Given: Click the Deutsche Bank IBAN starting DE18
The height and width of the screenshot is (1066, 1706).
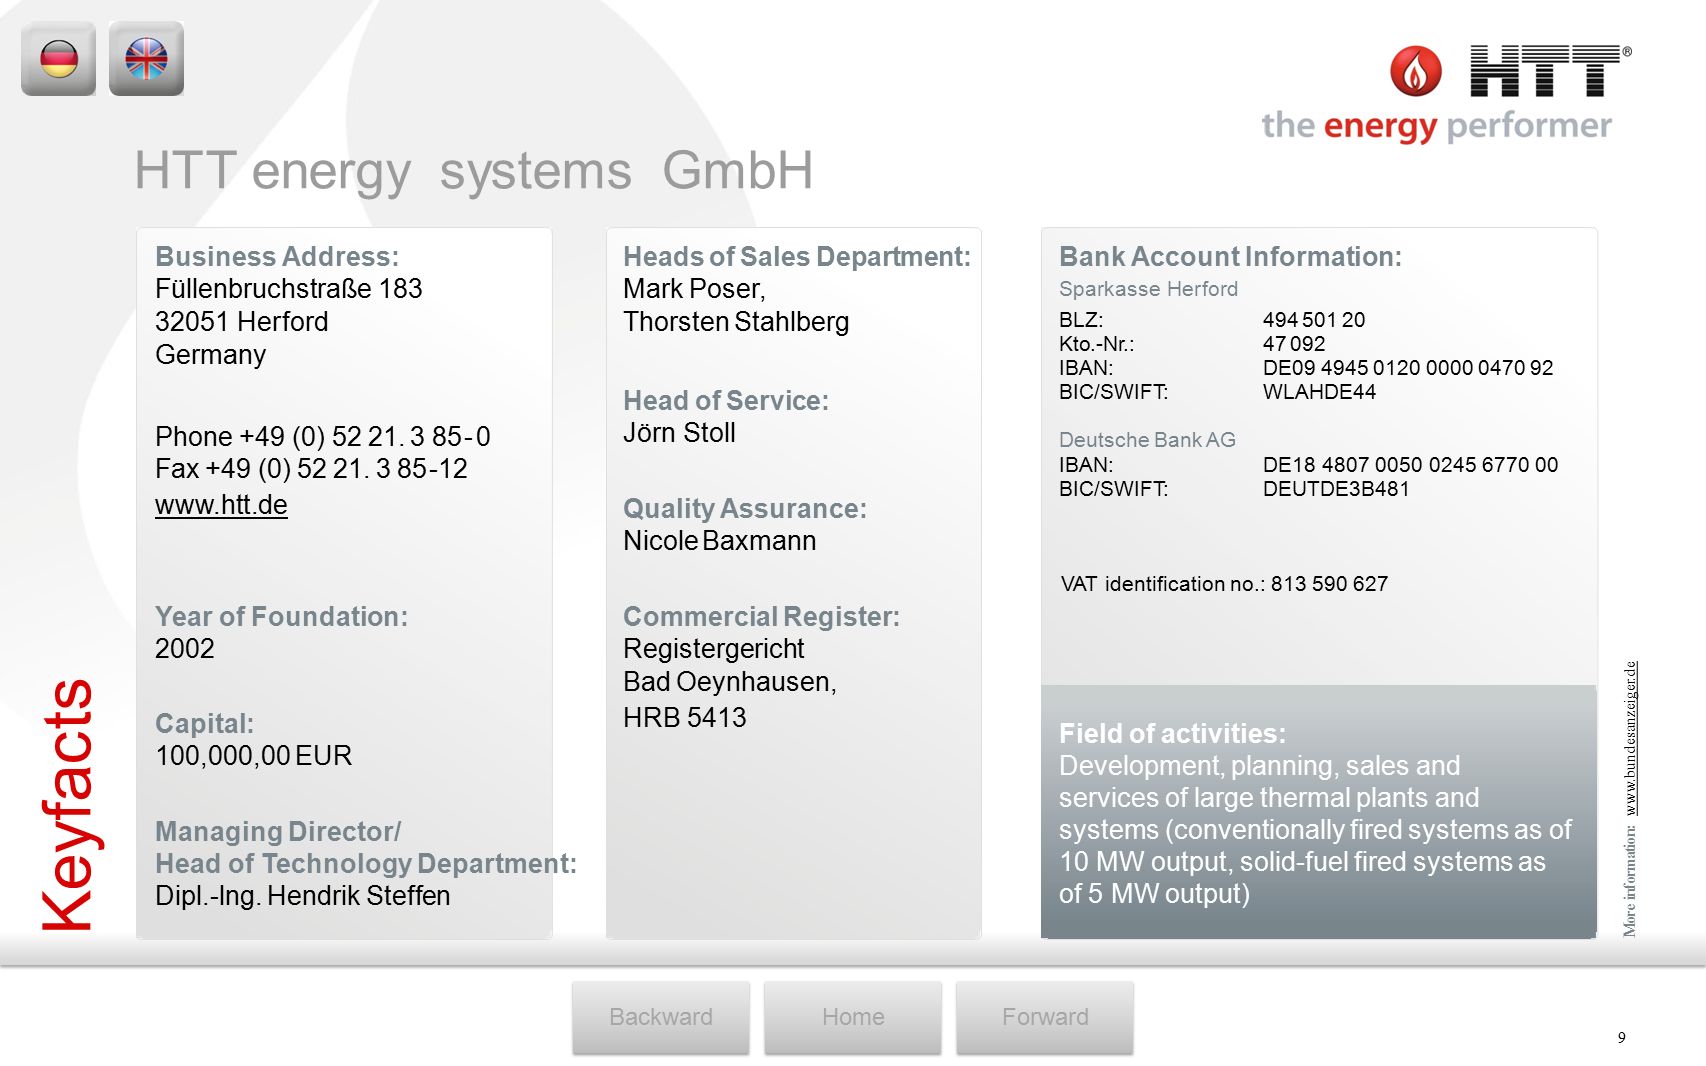Looking at the screenshot, I should point(1411,465).
